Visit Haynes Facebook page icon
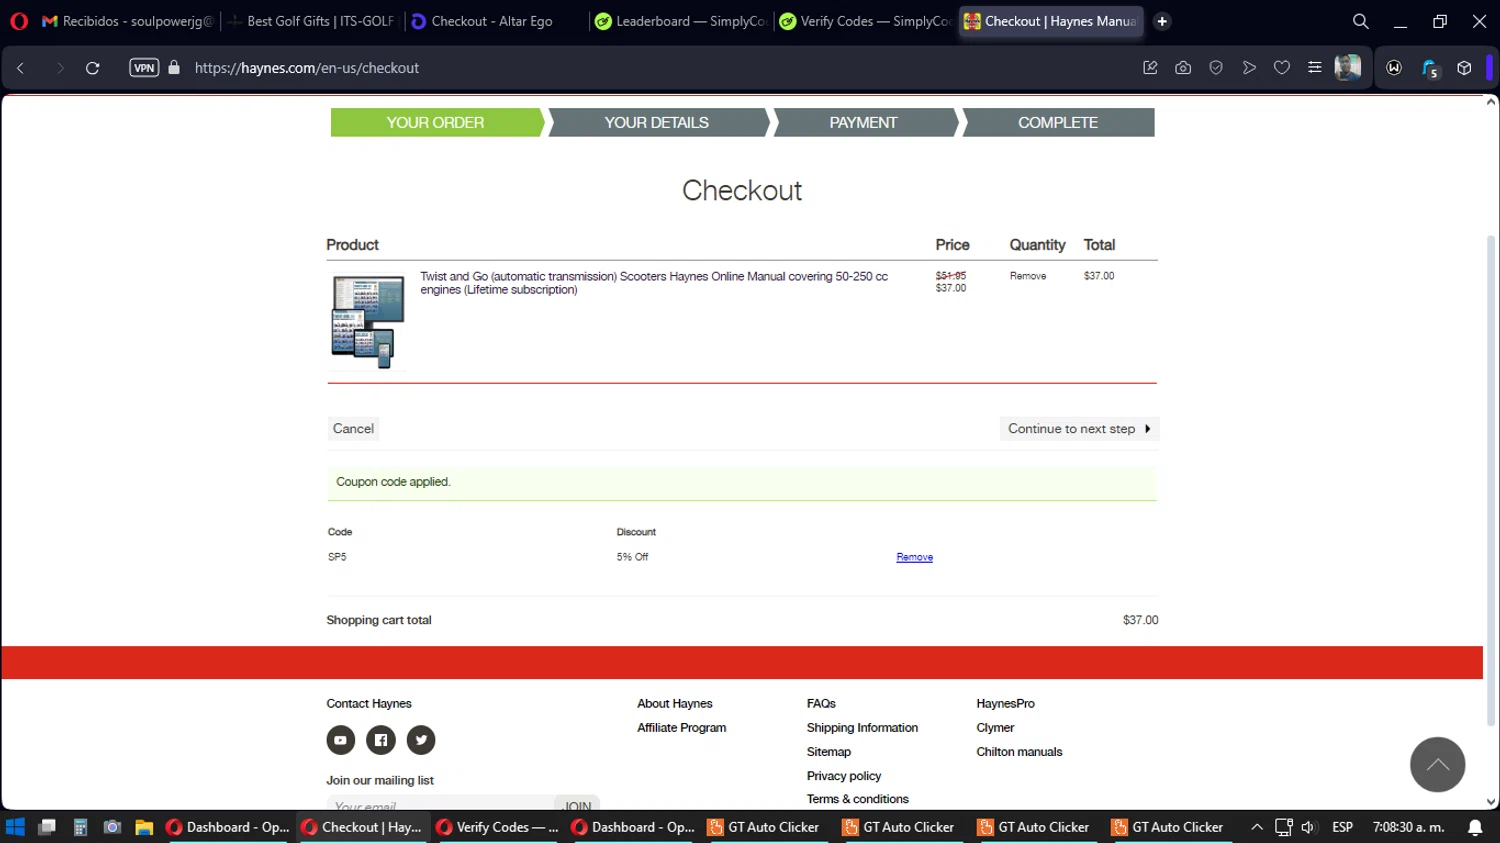 tap(381, 740)
